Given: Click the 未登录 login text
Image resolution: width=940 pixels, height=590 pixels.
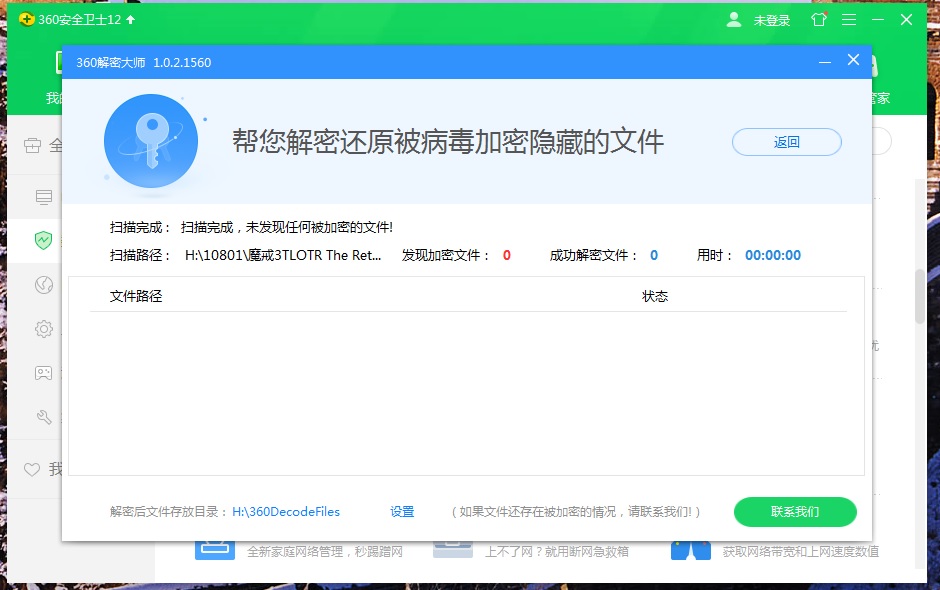Looking at the screenshot, I should 772,20.
